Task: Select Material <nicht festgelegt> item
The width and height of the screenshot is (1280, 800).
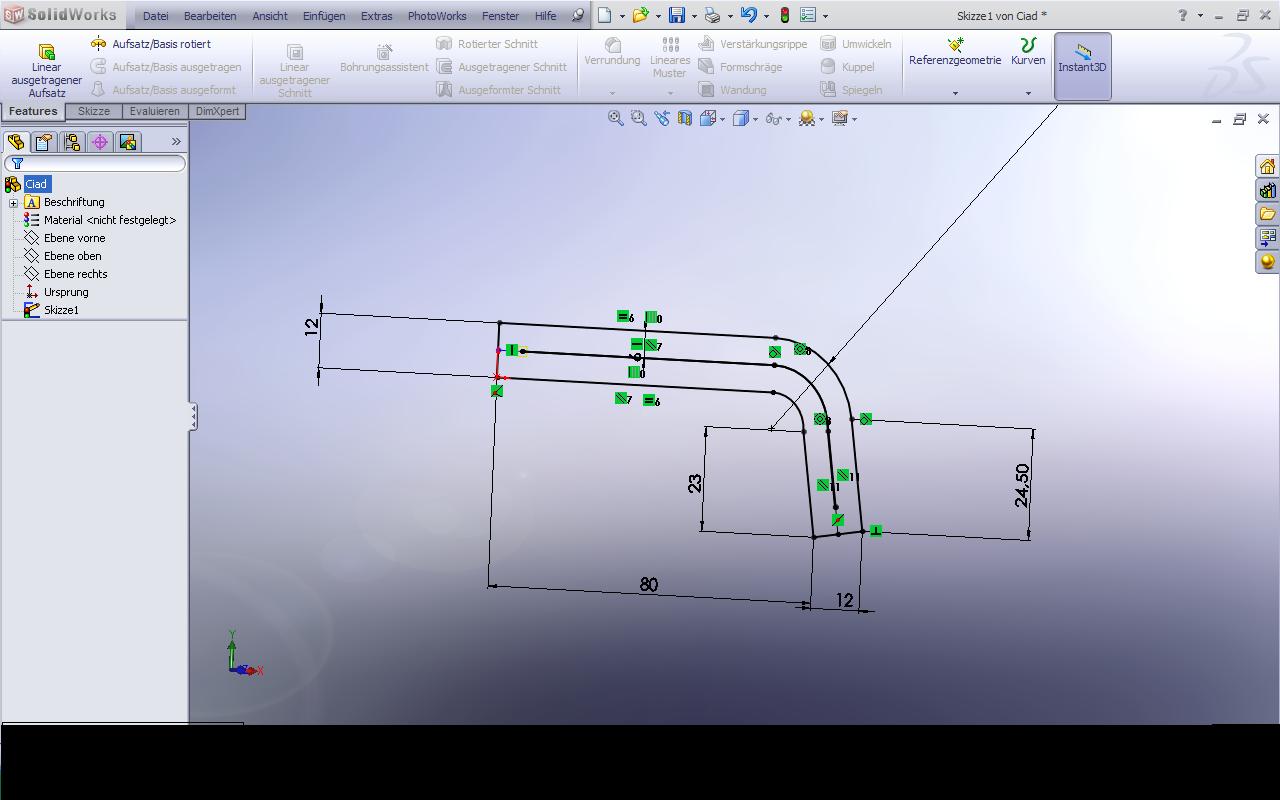Action: 110,220
